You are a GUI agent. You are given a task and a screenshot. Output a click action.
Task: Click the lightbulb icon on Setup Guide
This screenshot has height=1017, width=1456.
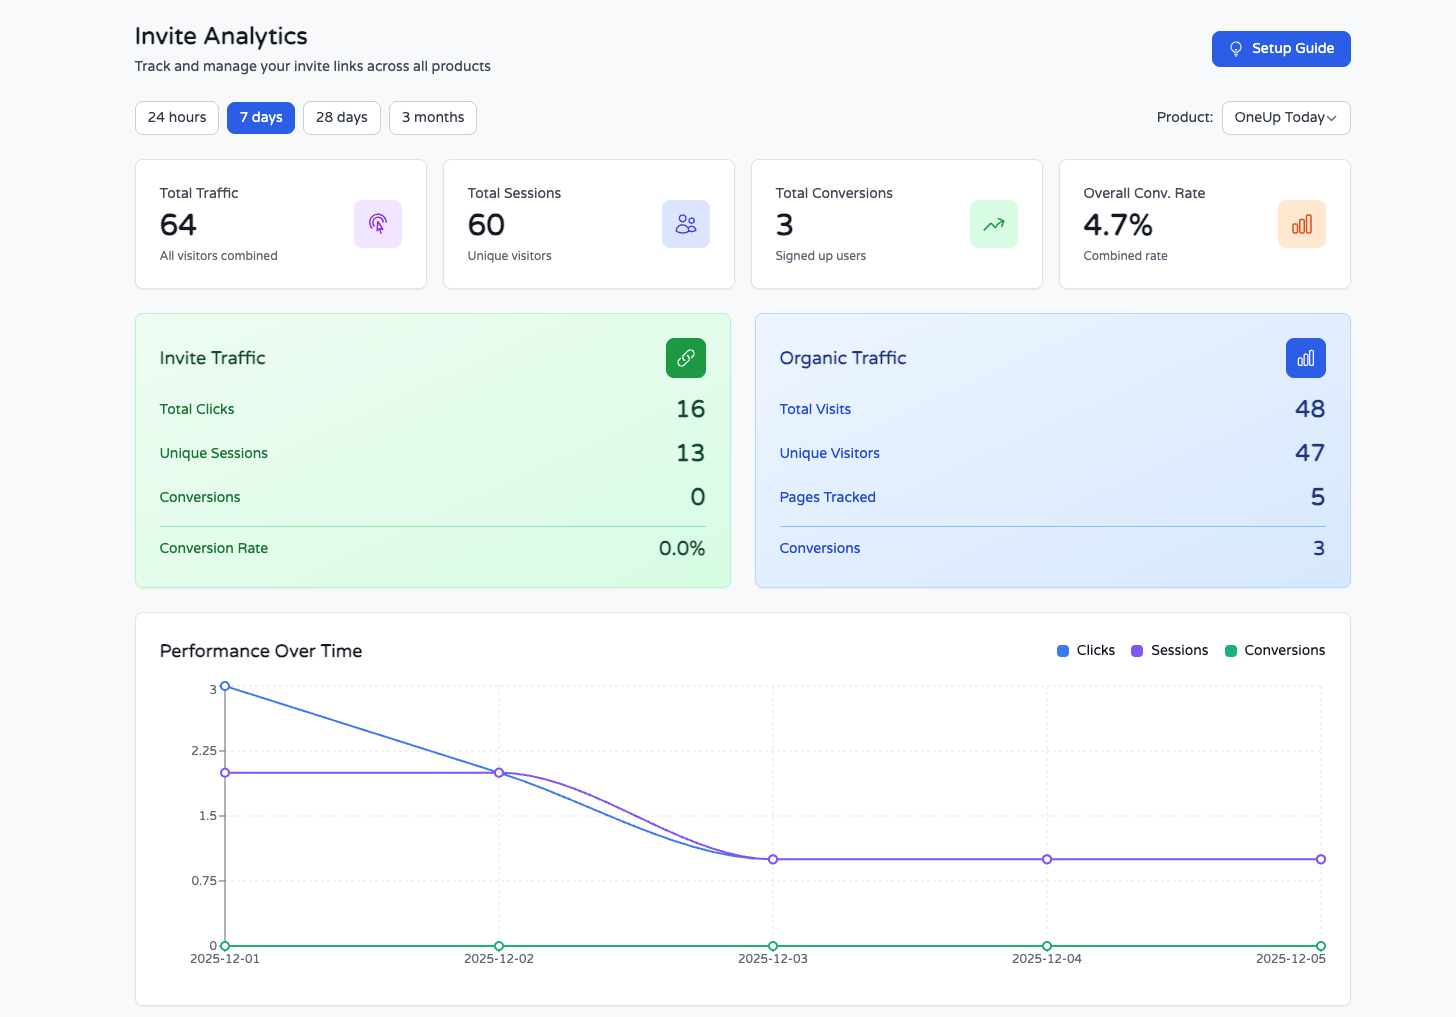tap(1236, 49)
